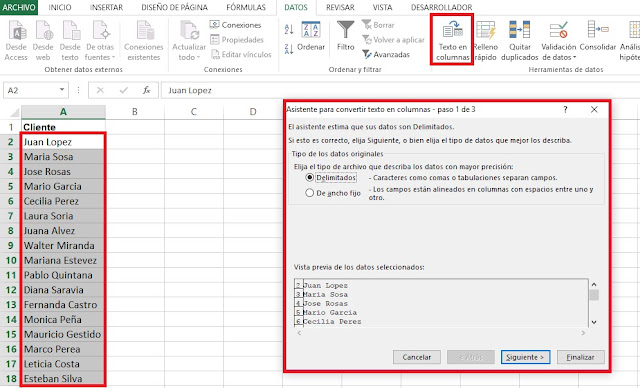Open Avanzadas filter options
The height and width of the screenshot is (388, 640).
coord(386,54)
